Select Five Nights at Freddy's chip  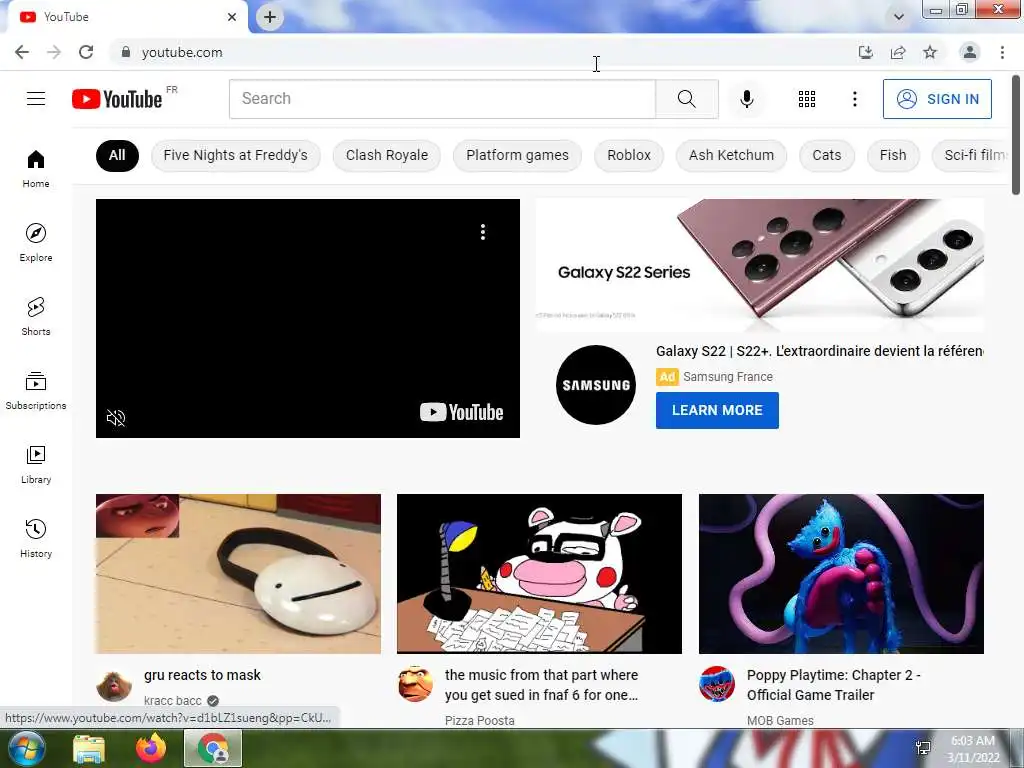tap(236, 155)
